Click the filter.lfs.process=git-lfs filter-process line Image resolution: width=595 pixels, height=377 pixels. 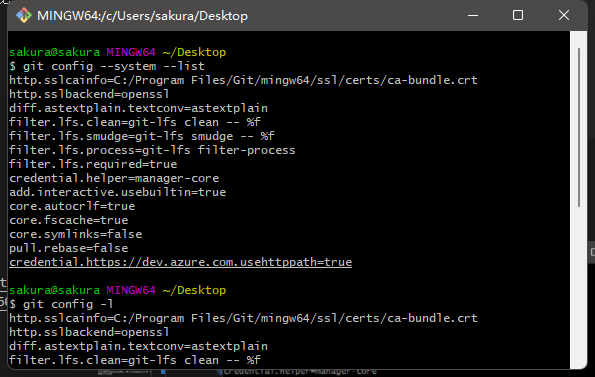(x=152, y=150)
